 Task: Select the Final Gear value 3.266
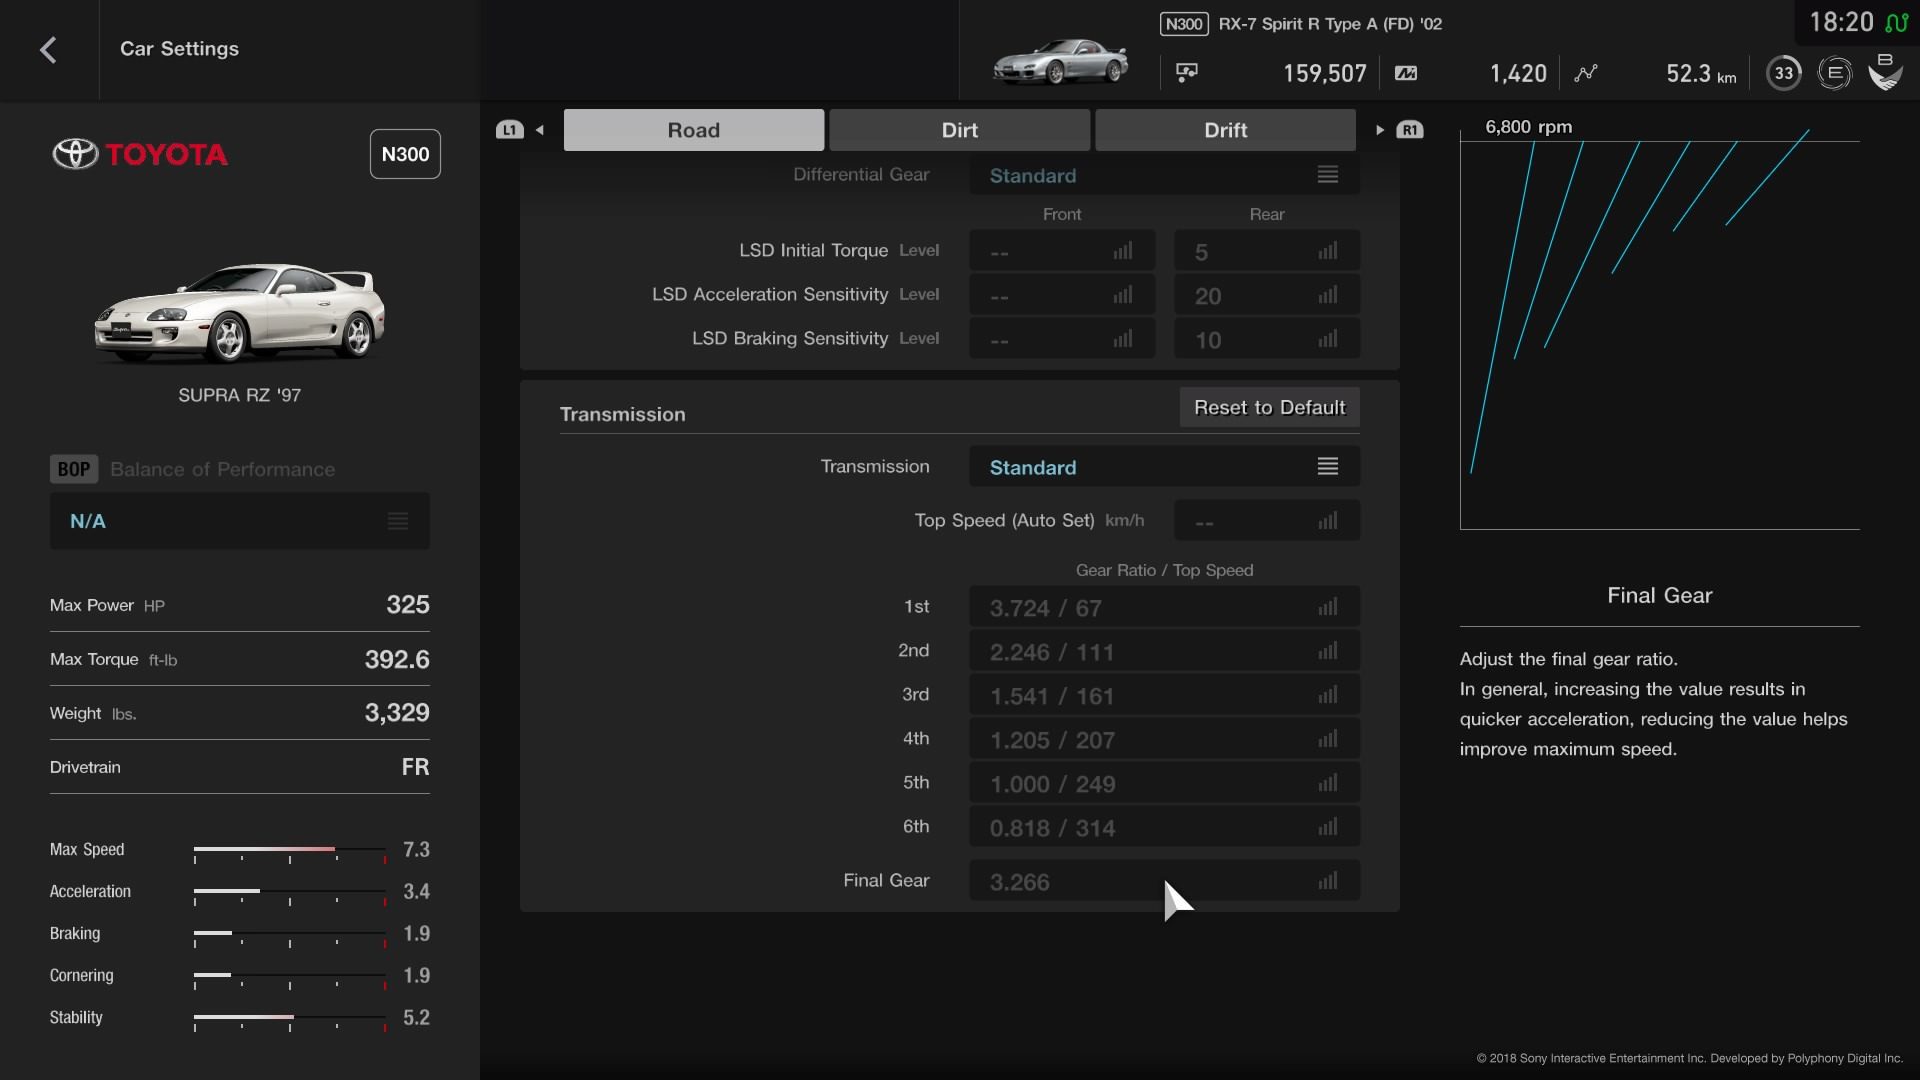pos(1164,881)
